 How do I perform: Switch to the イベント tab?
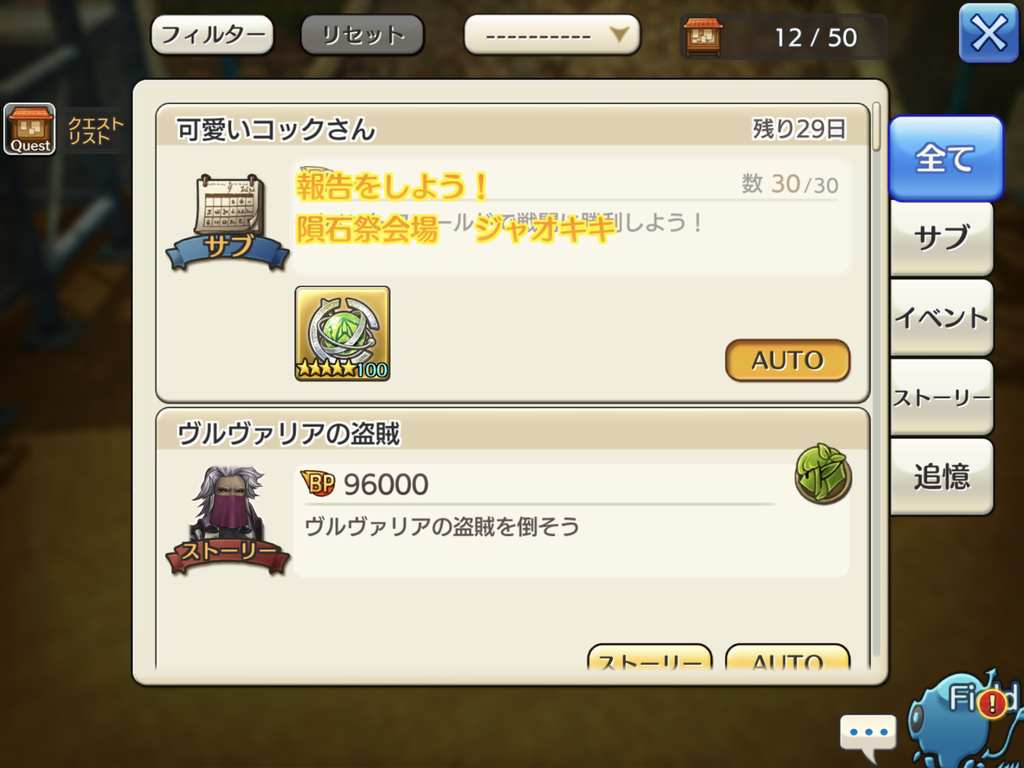(x=941, y=317)
